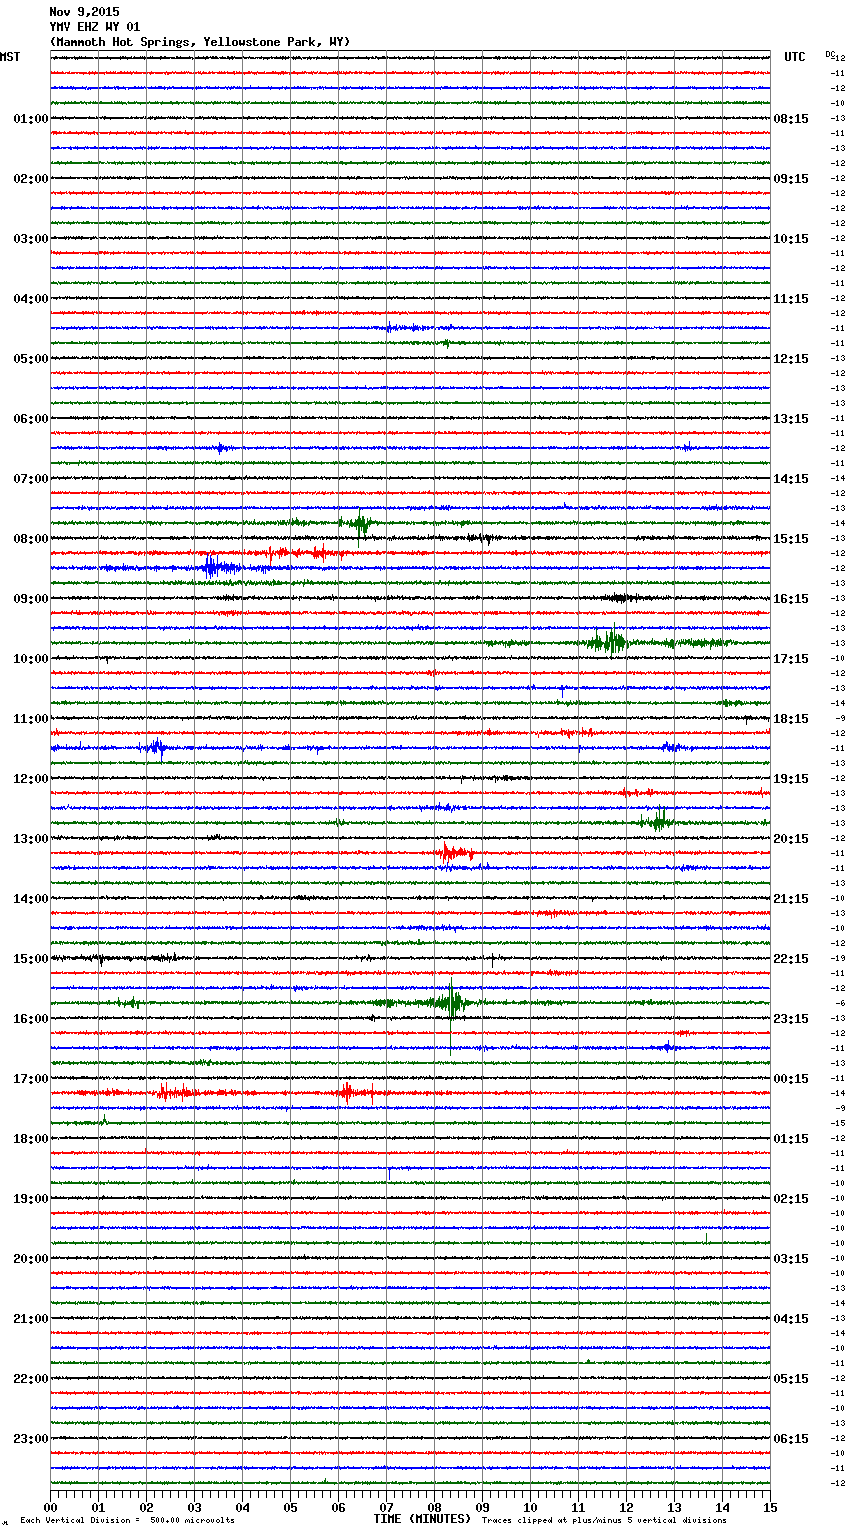This screenshot has width=850, height=1534.
Task: Click the 17:15 UTC time label
Action: point(791,659)
